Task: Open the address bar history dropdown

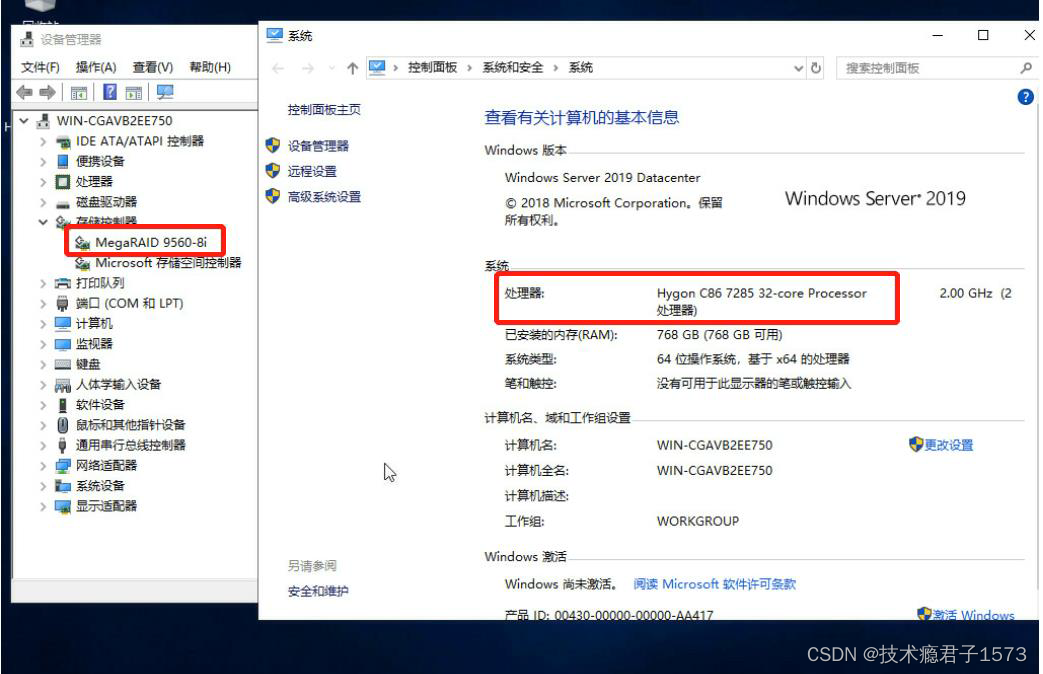Action: (798, 68)
